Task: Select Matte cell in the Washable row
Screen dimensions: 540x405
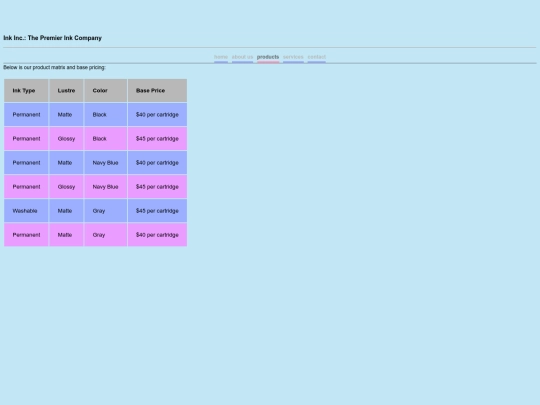Action: point(66,211)
